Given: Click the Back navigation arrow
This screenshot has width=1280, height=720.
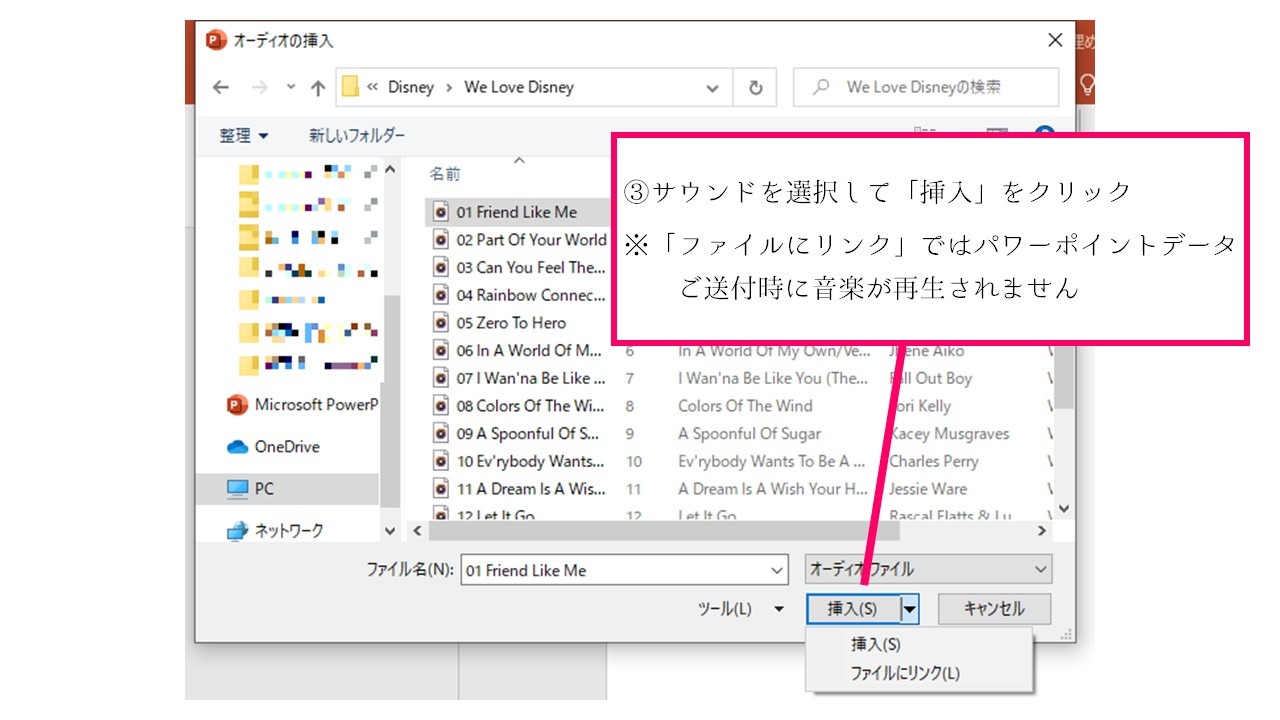Looking at the screenshot, I should pyautogui.click(x=221, y=88).
